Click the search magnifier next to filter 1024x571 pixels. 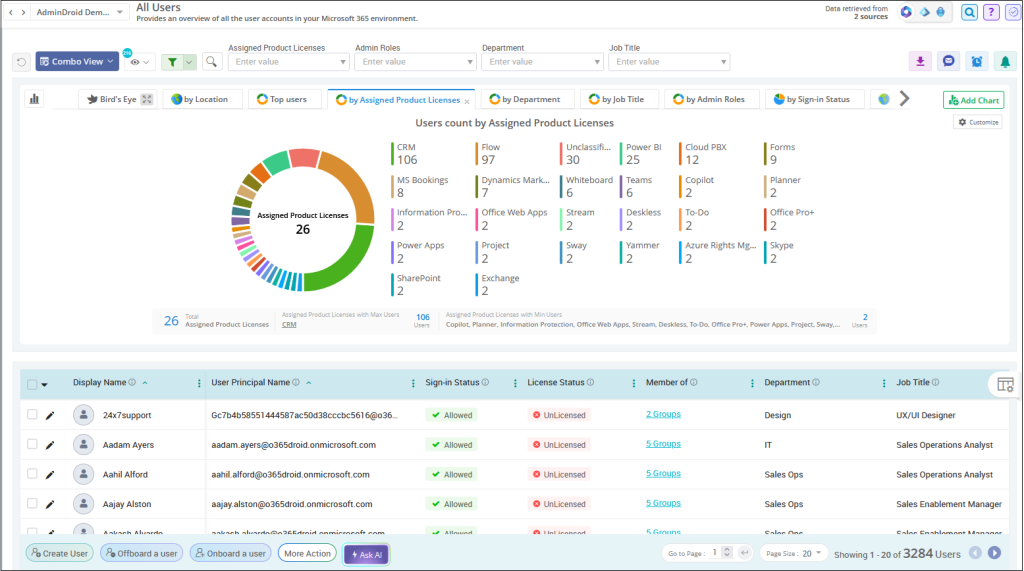click(212, 61)
